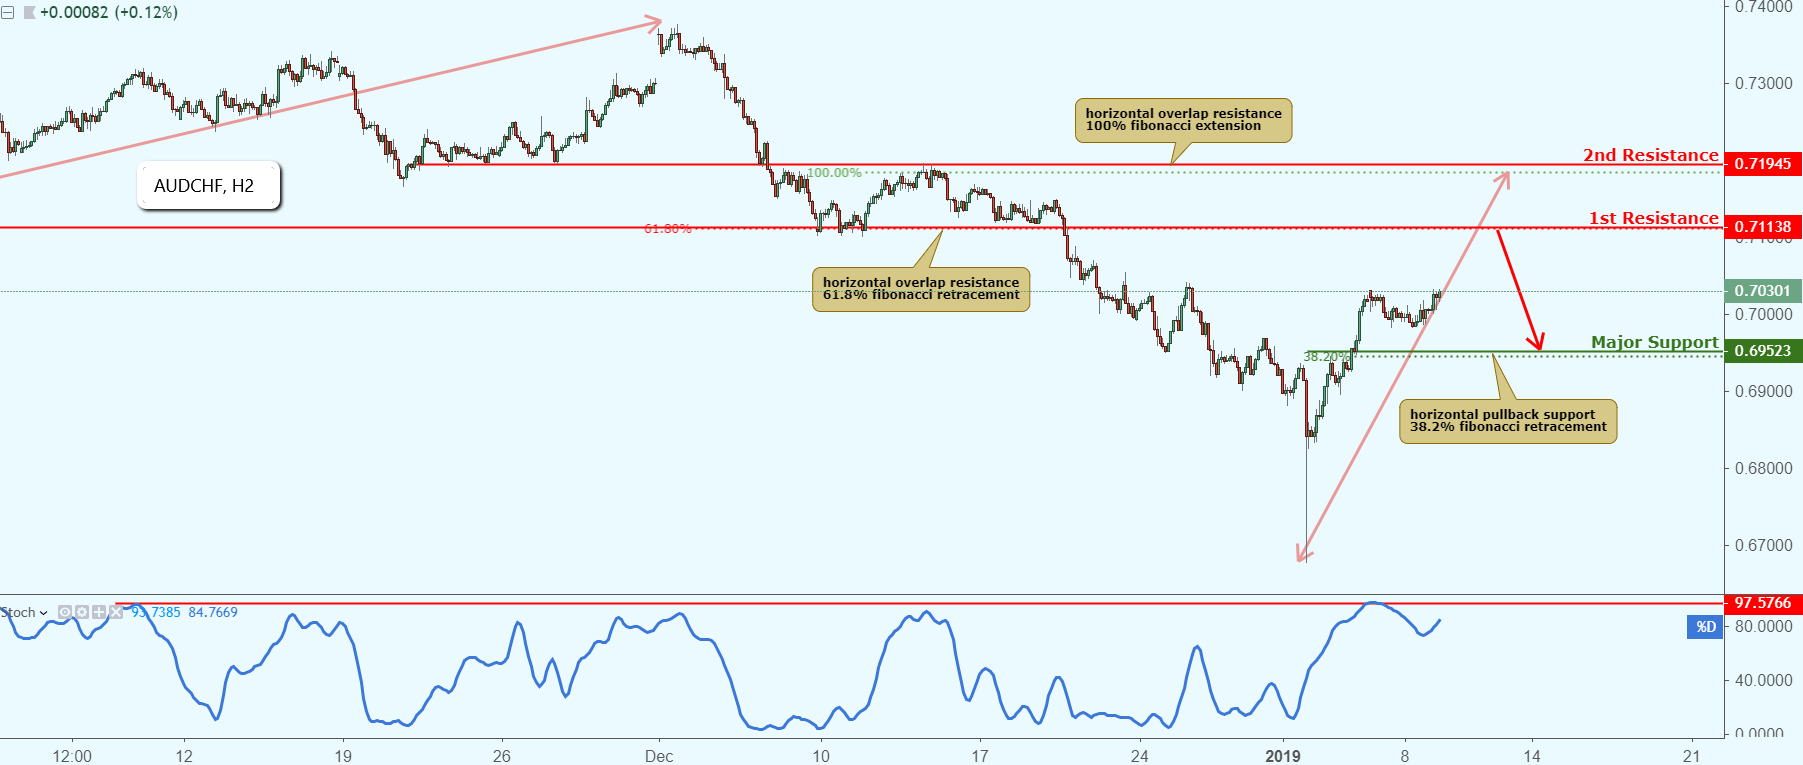Select the 38.2% fibonacci retracement callout

point(1508,421)
